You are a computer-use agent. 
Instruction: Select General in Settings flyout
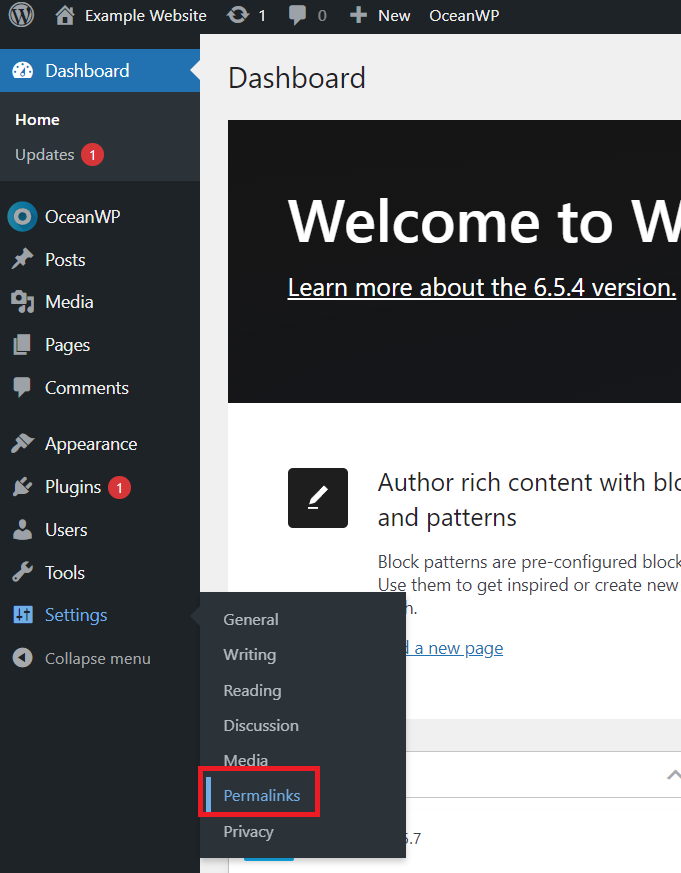251,619
